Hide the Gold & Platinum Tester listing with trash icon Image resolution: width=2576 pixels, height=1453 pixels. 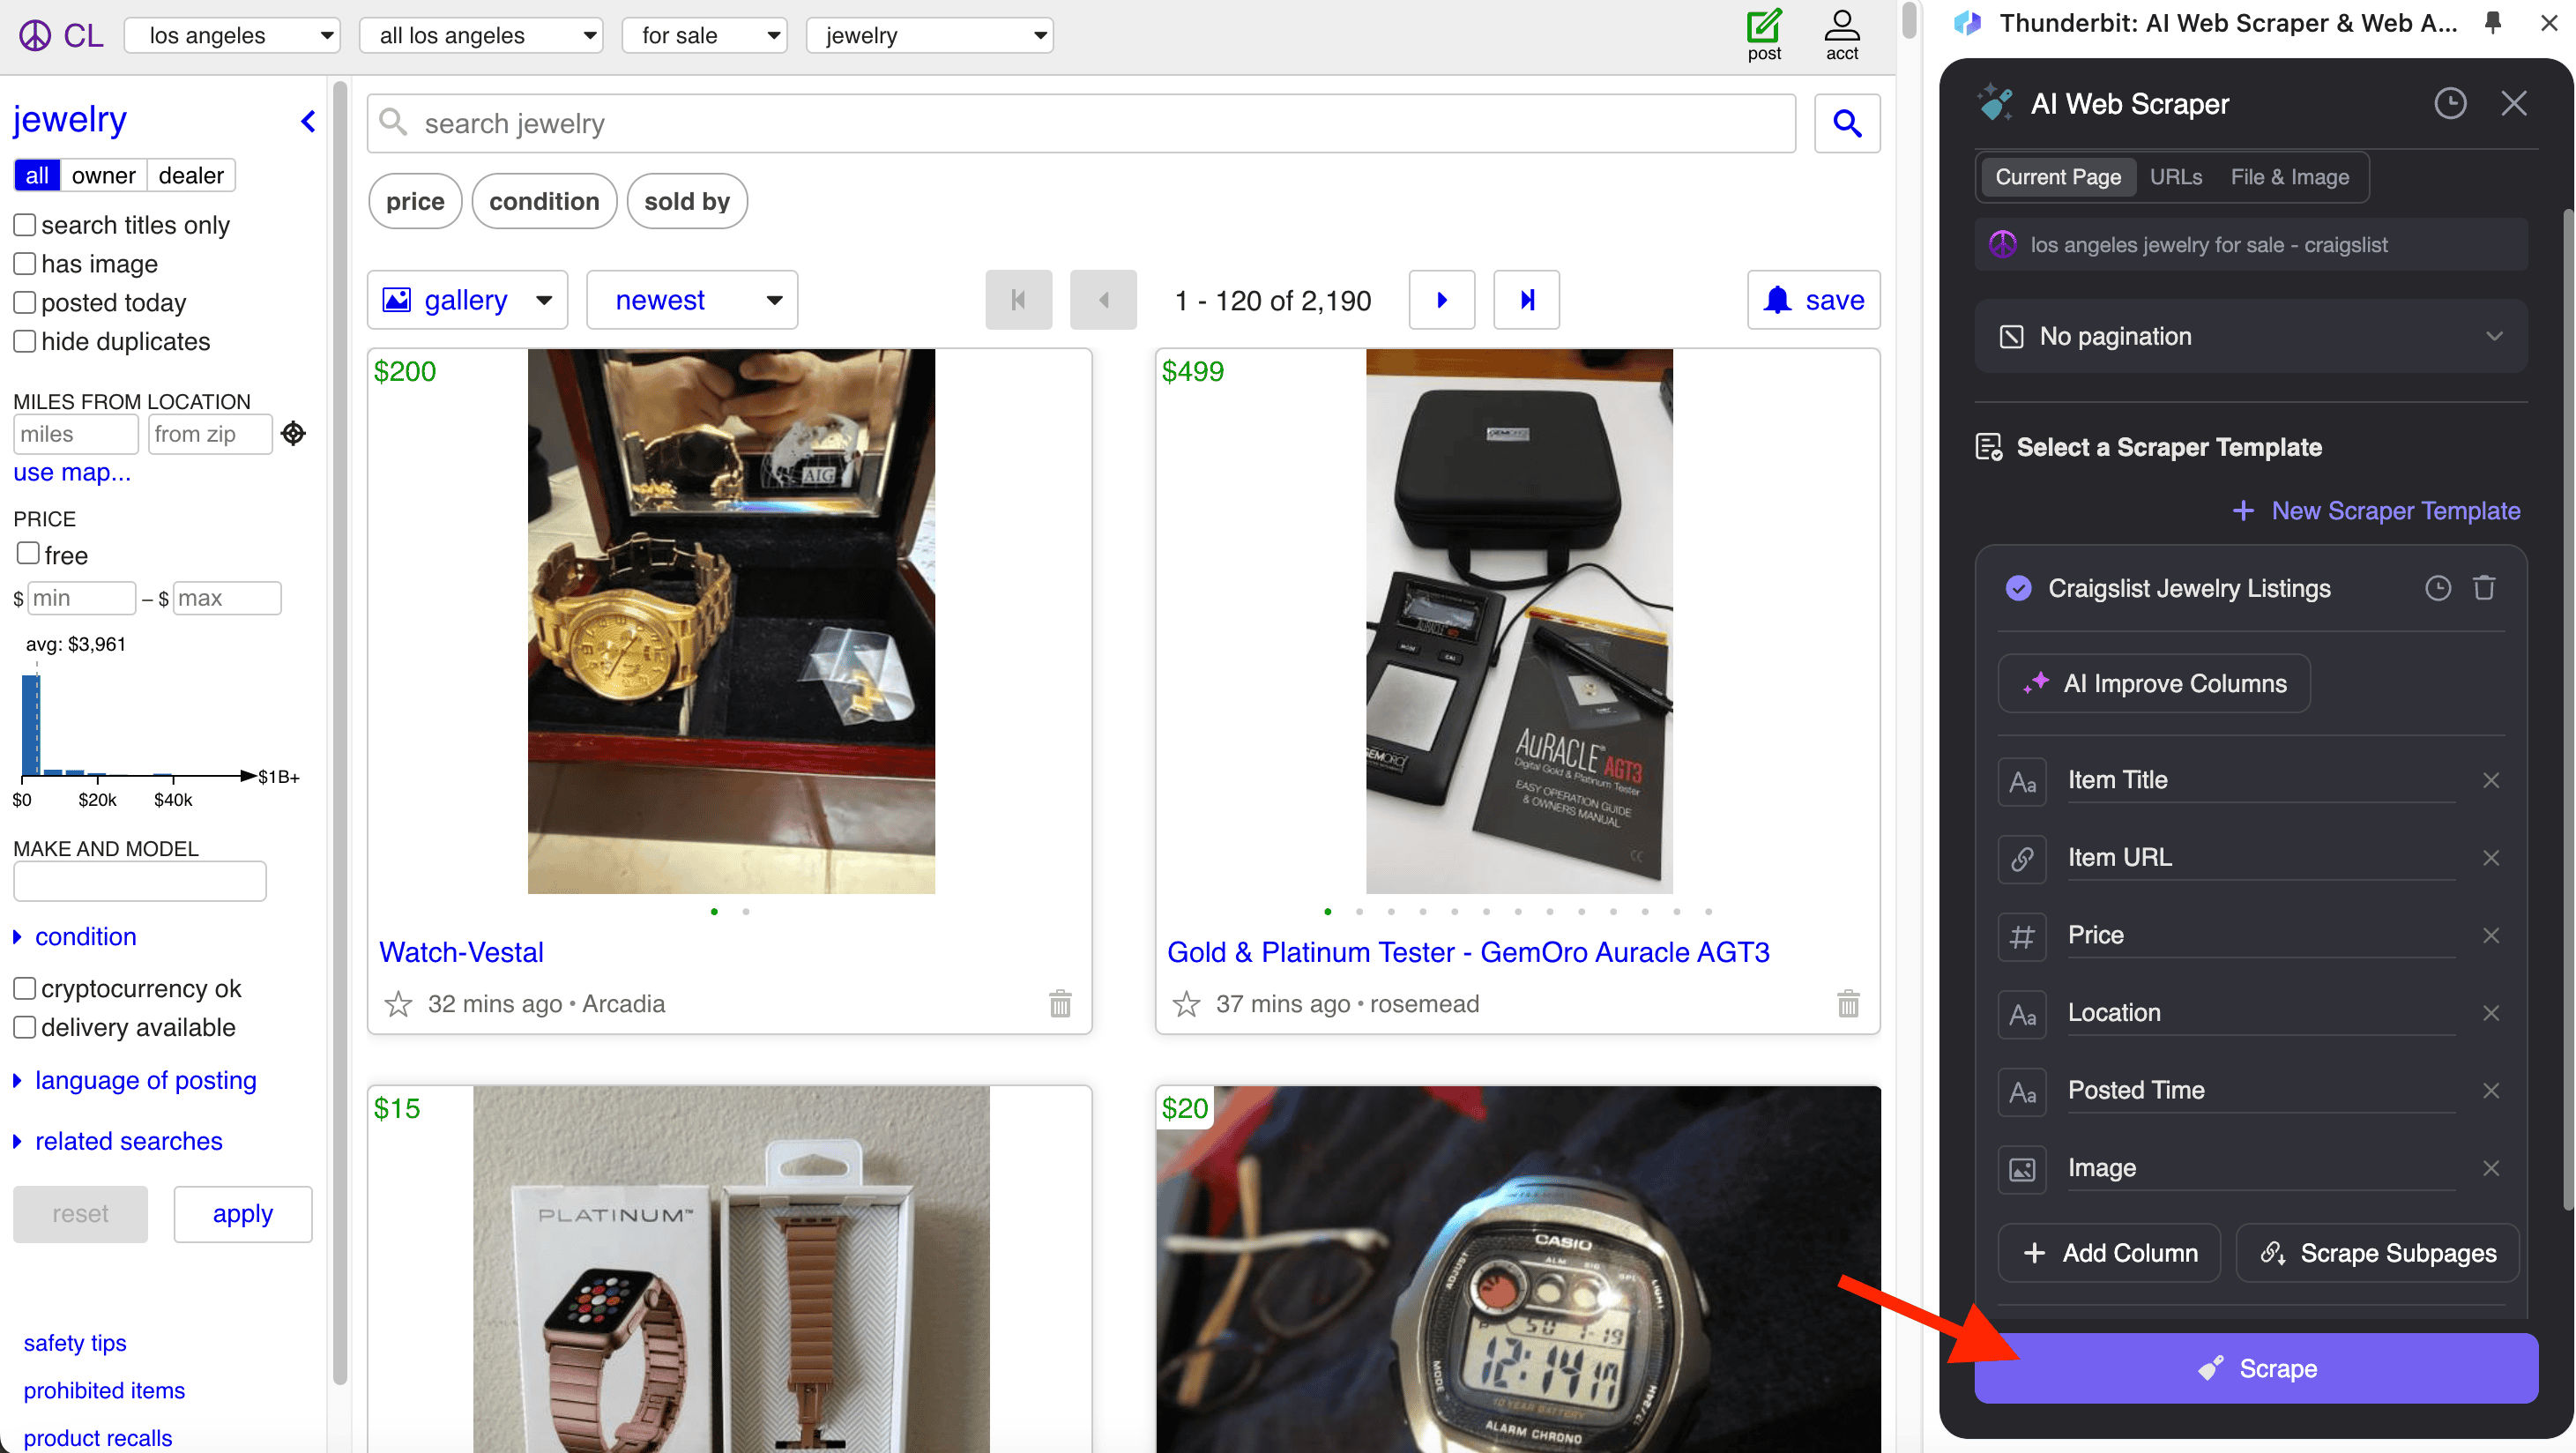(x=1848, y=1003)
